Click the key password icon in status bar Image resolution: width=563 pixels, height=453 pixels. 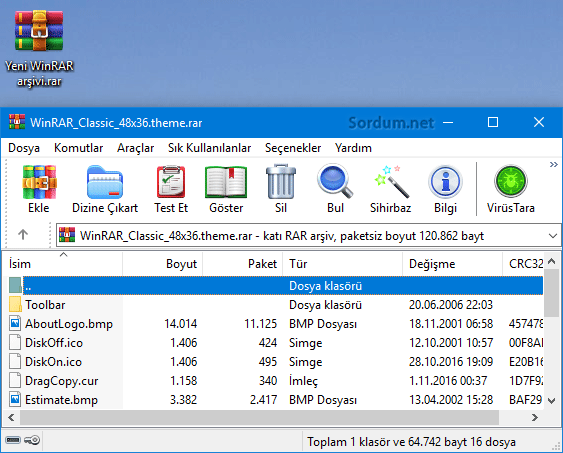pyautogui.click(x=32, y=440)
